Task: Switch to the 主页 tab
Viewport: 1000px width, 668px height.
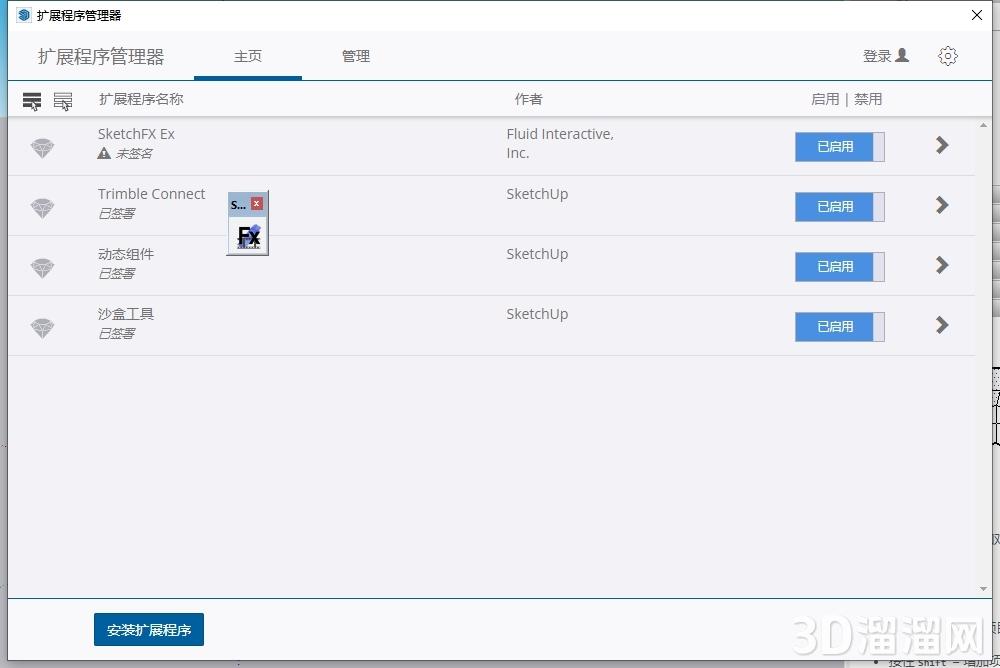Action: click(247, 56)
